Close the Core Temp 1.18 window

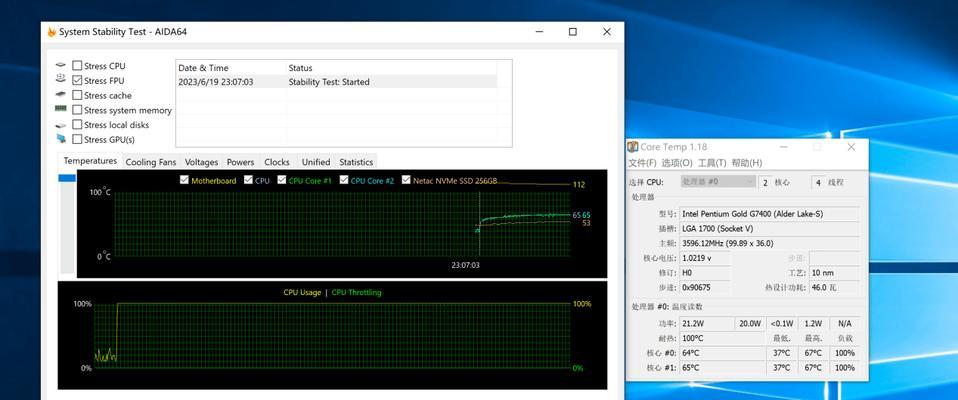851,147
